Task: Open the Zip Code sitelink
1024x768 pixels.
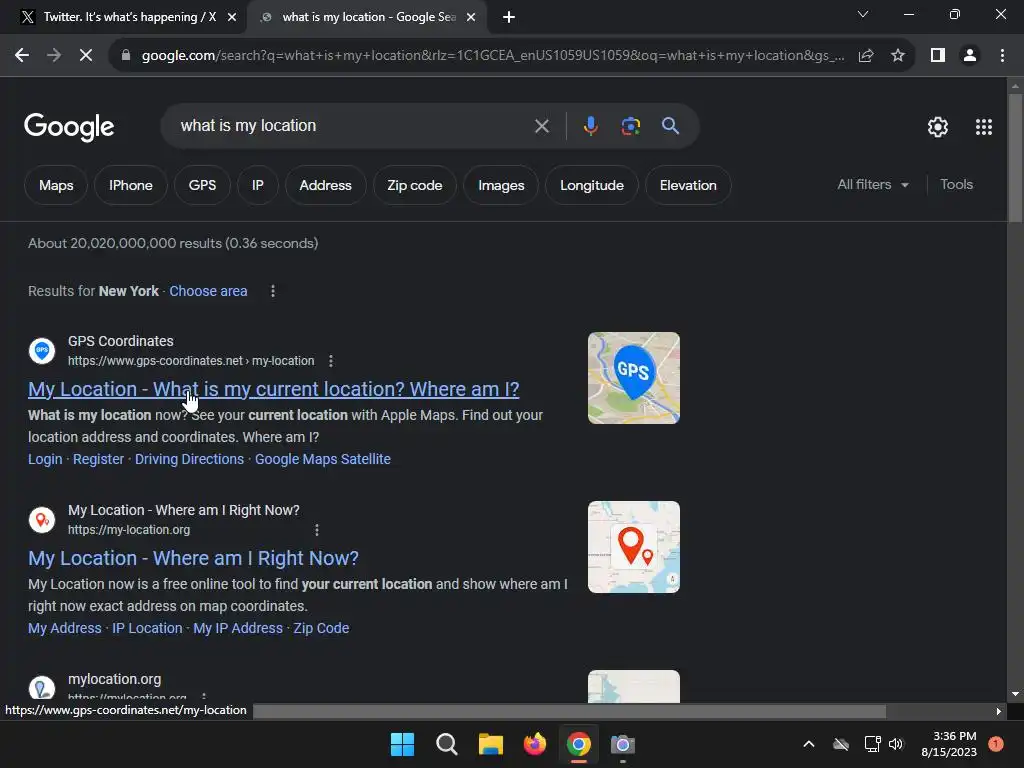Action: (x=321, y=628)
